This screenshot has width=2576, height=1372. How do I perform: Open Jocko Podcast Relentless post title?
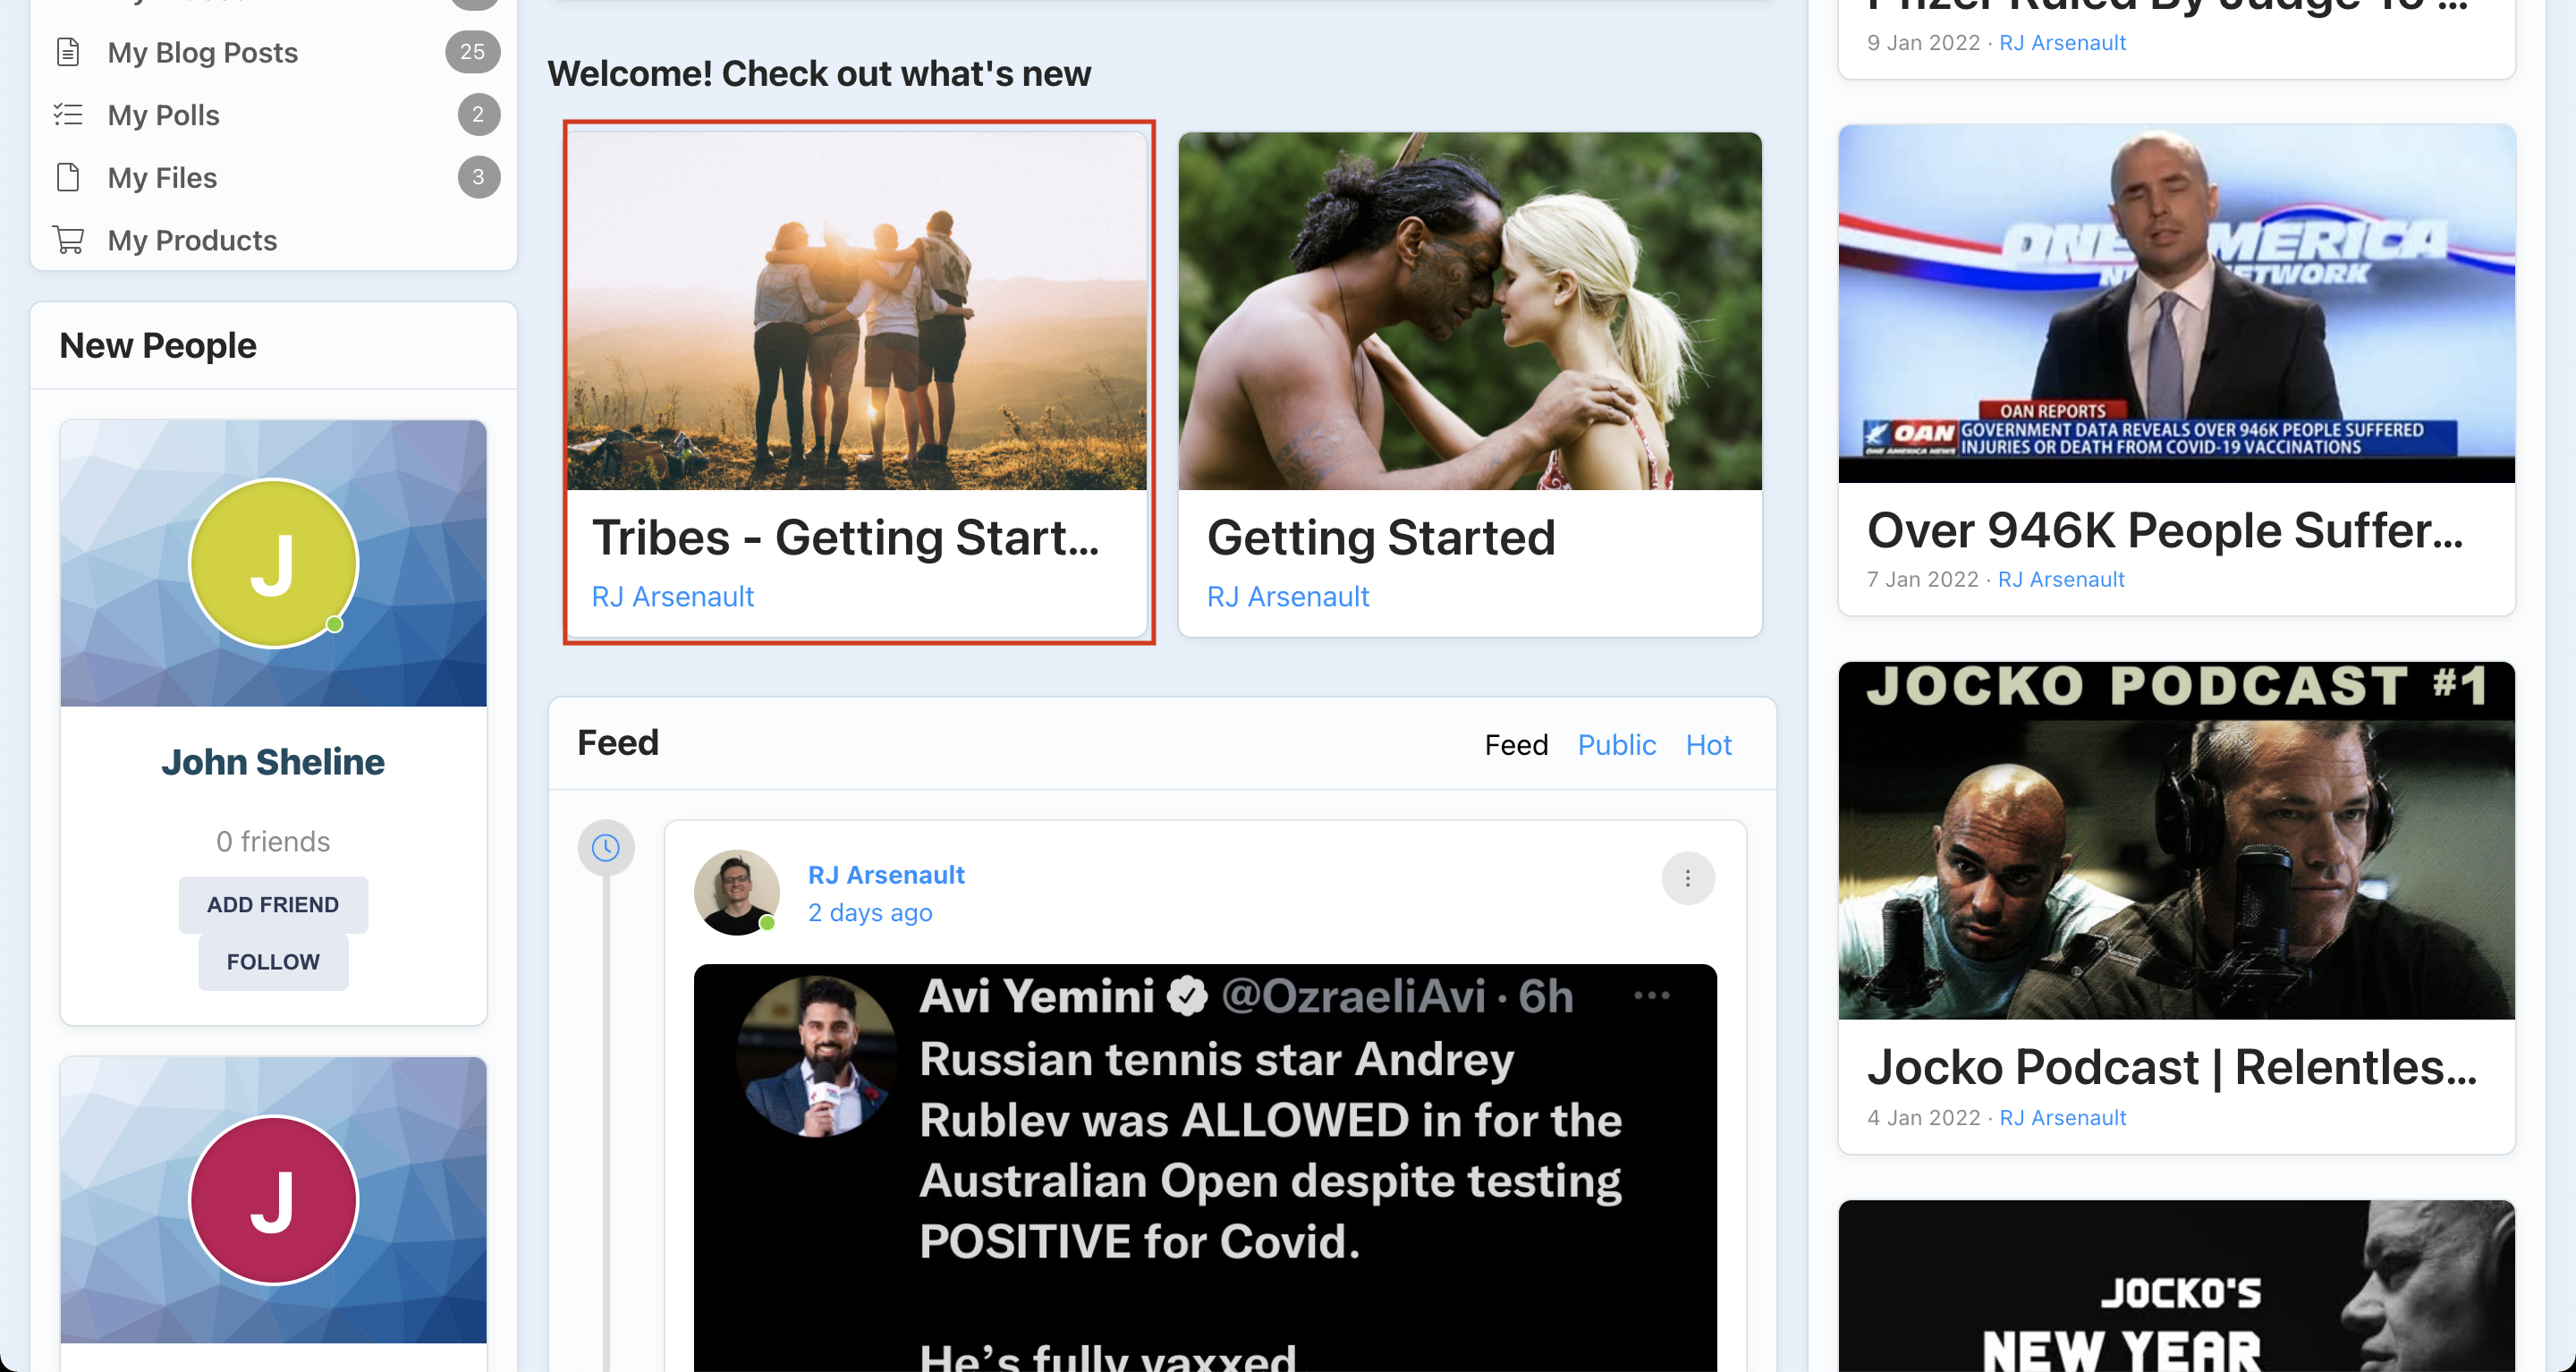tap(2171, 1067)
